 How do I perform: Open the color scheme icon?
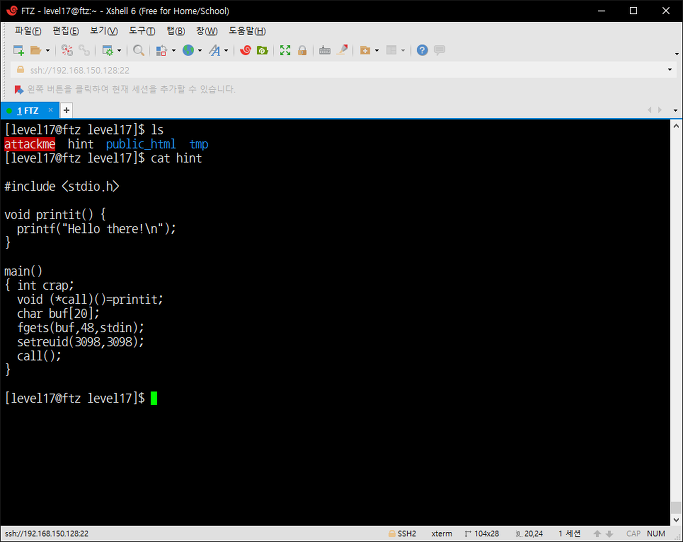tap(161, 51)
